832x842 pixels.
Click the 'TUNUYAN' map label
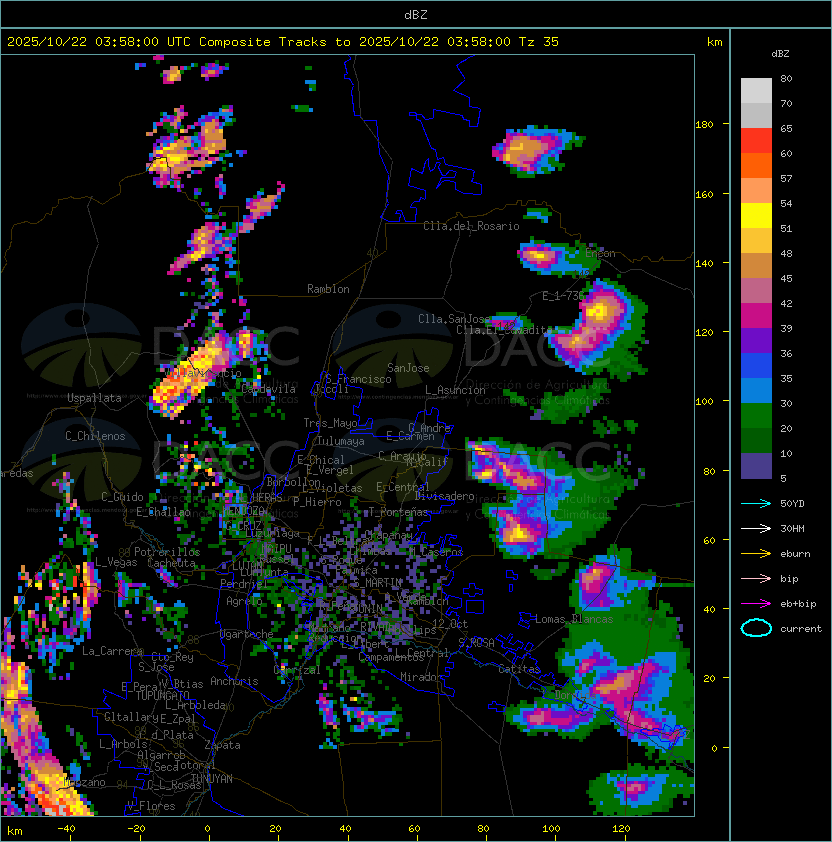212,779
